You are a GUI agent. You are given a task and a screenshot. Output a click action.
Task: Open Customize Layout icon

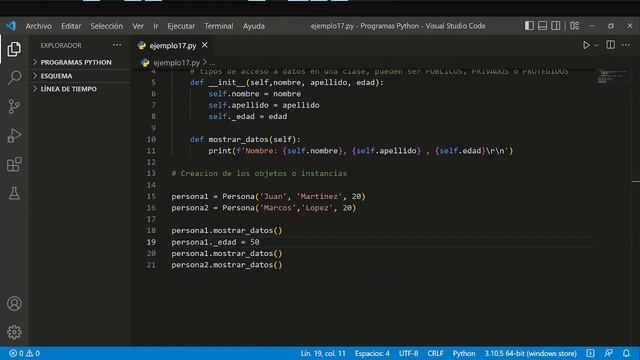click(x=575, y=26)
